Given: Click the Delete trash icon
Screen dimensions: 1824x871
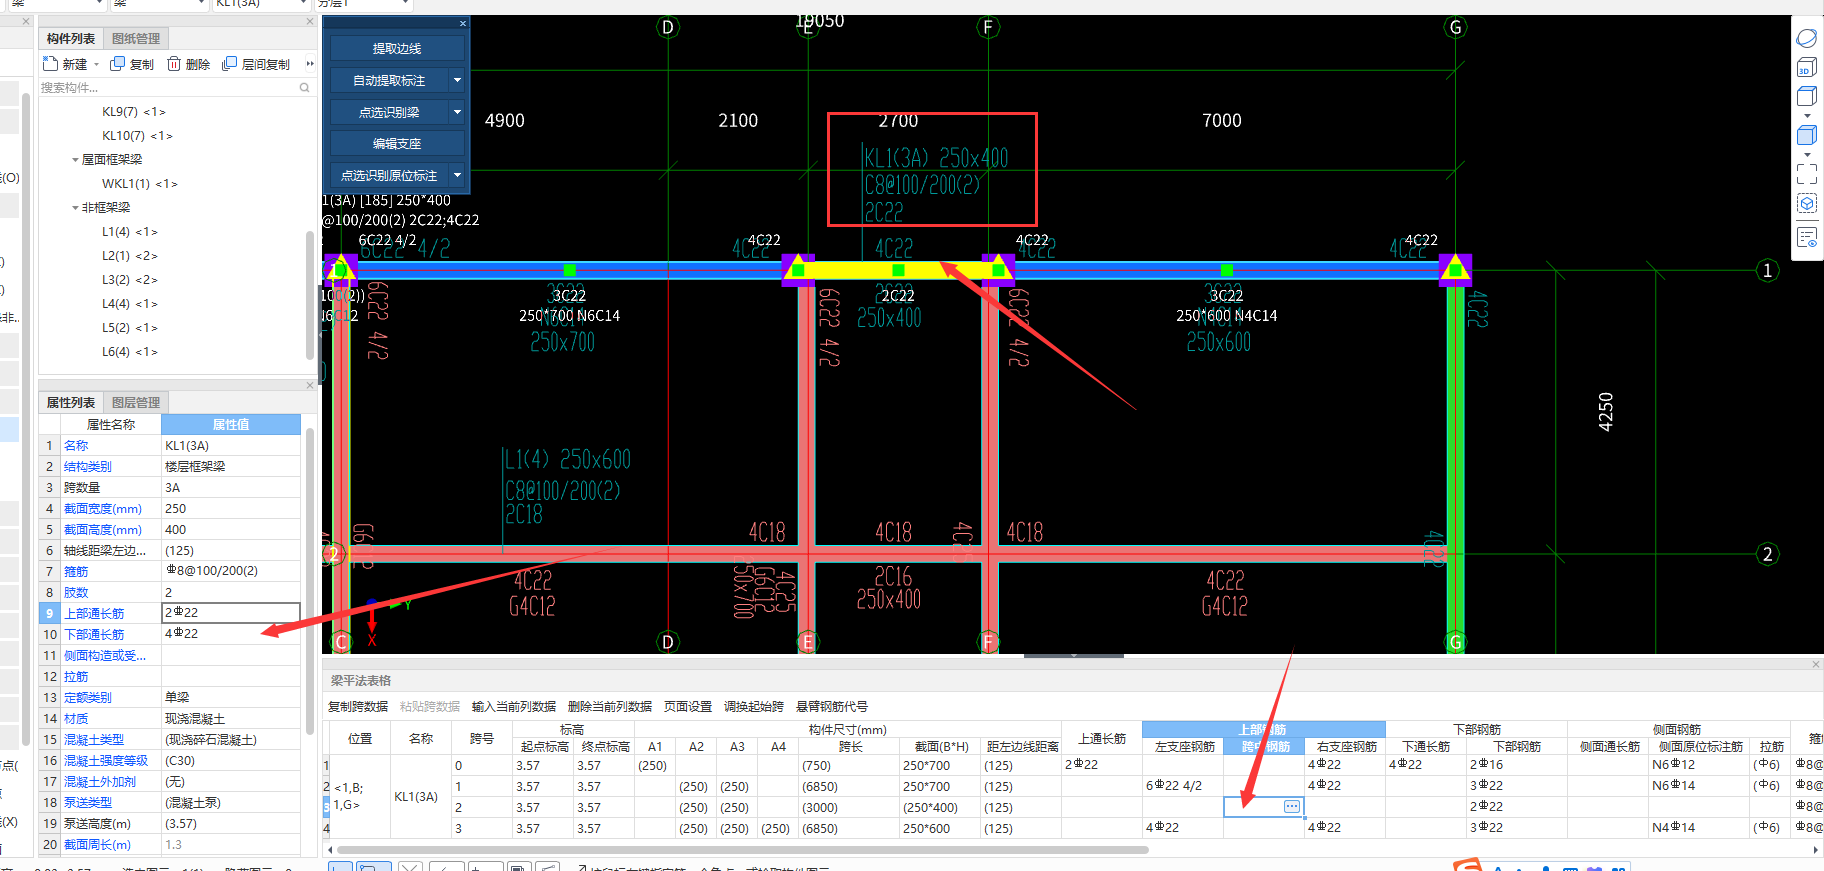Looking at the screenshot, I should pyautogui.click(x=174, y=64).
